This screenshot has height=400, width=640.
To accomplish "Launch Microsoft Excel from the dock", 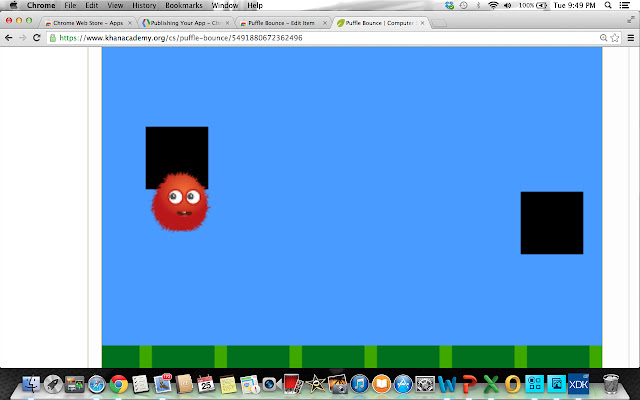I will coord(491,384).
